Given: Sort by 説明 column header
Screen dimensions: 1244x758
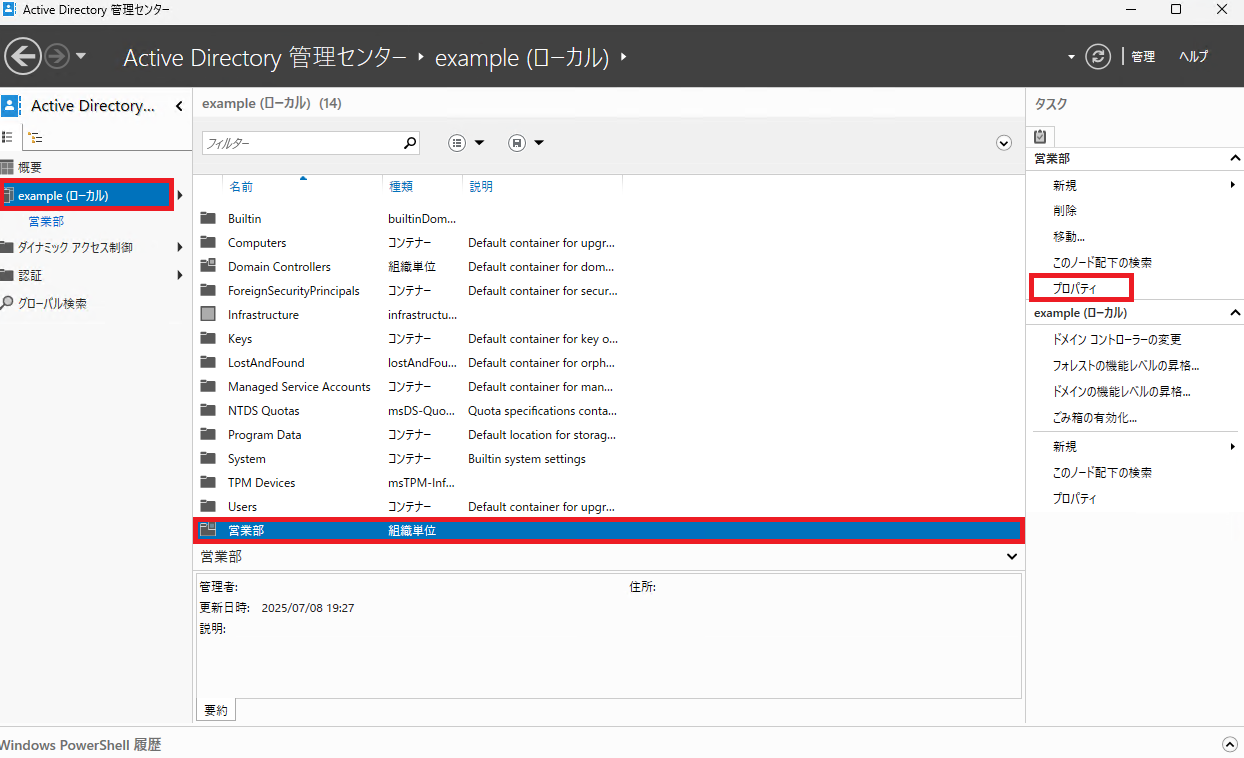Looking at the screenshot, I should [x=481, y=186].
